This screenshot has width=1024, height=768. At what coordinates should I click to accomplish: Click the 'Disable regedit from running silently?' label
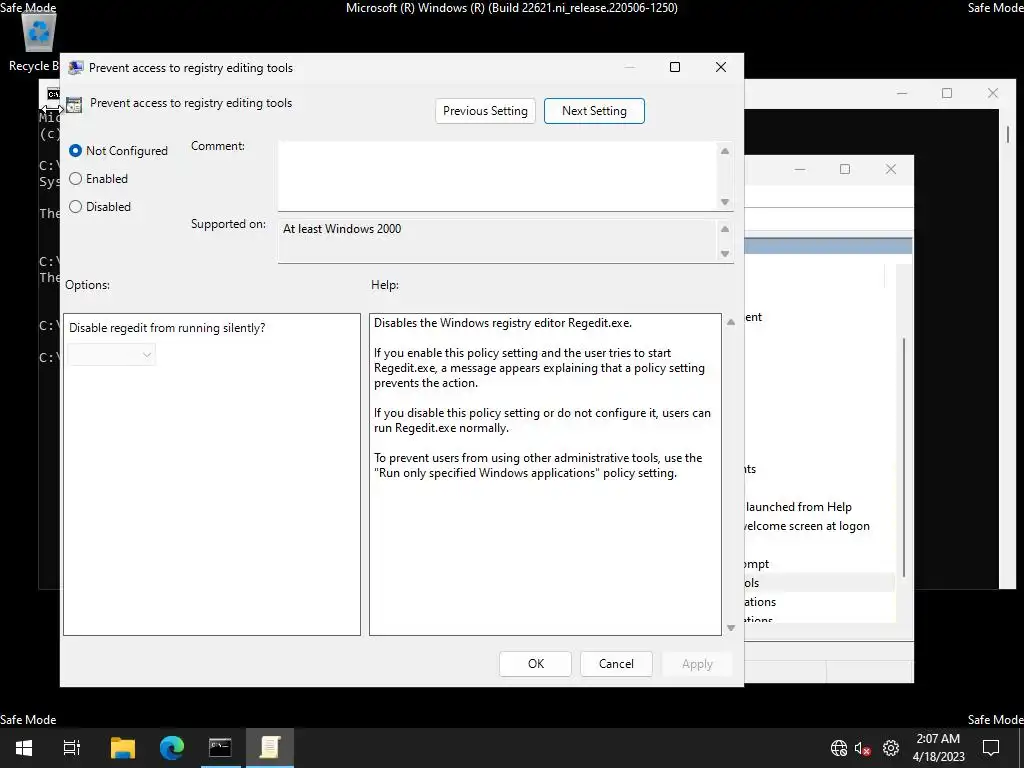pos(167,328)
